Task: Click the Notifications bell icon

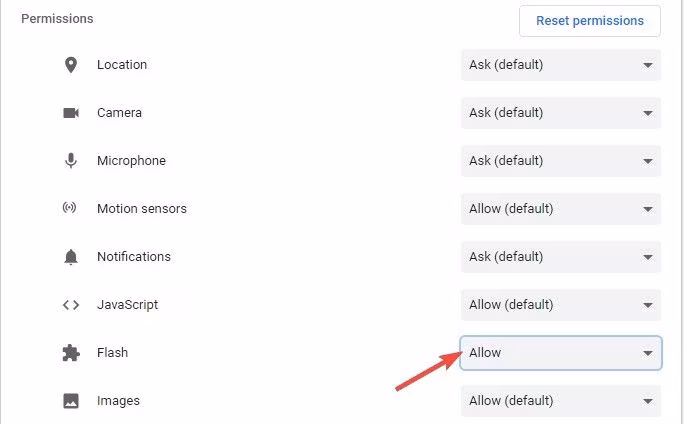Action: click(x=70, y=257)
